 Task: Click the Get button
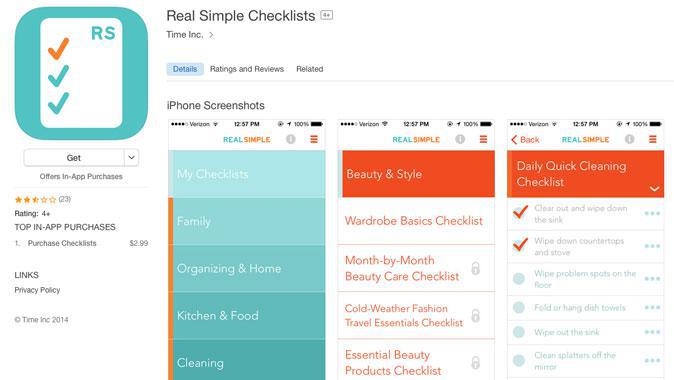[x=74, y=158]
